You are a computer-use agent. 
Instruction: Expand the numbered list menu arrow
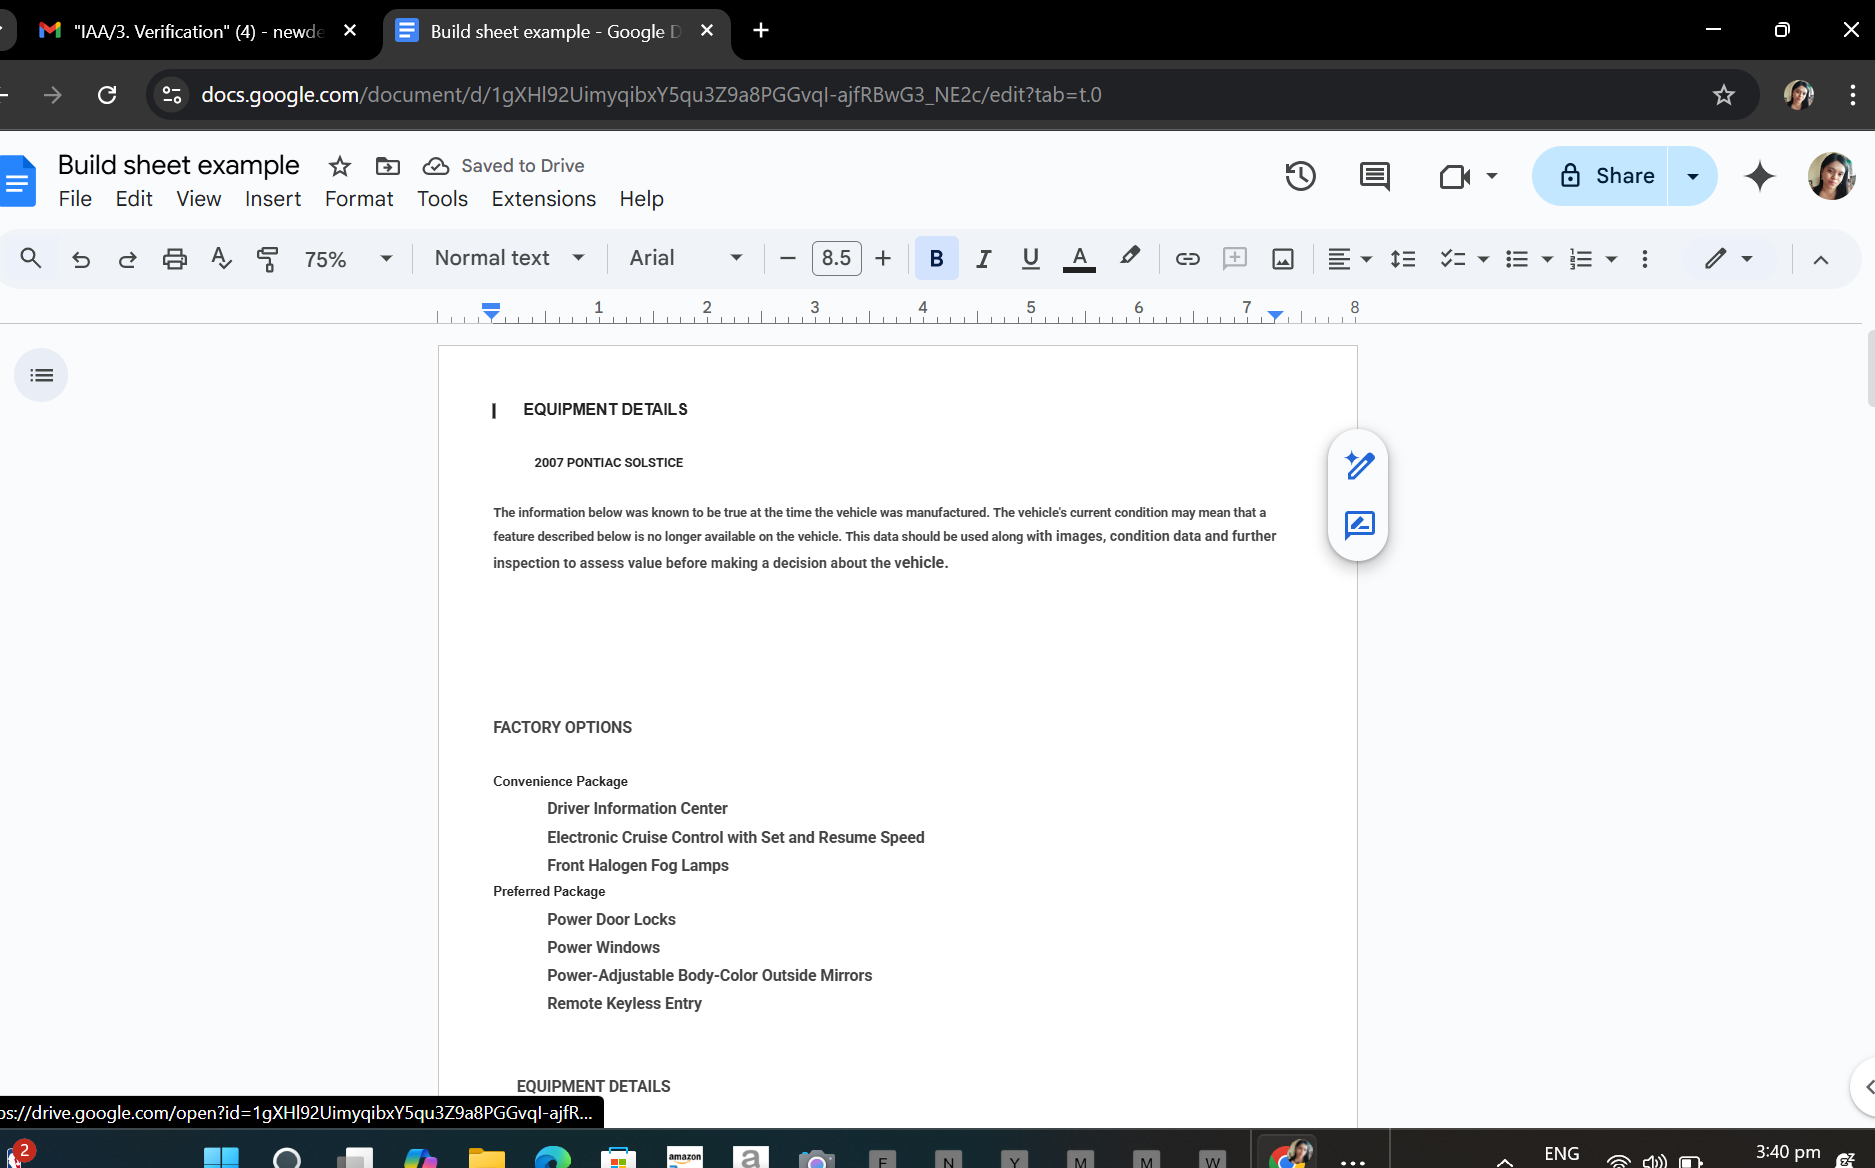tap(1612, 259)
